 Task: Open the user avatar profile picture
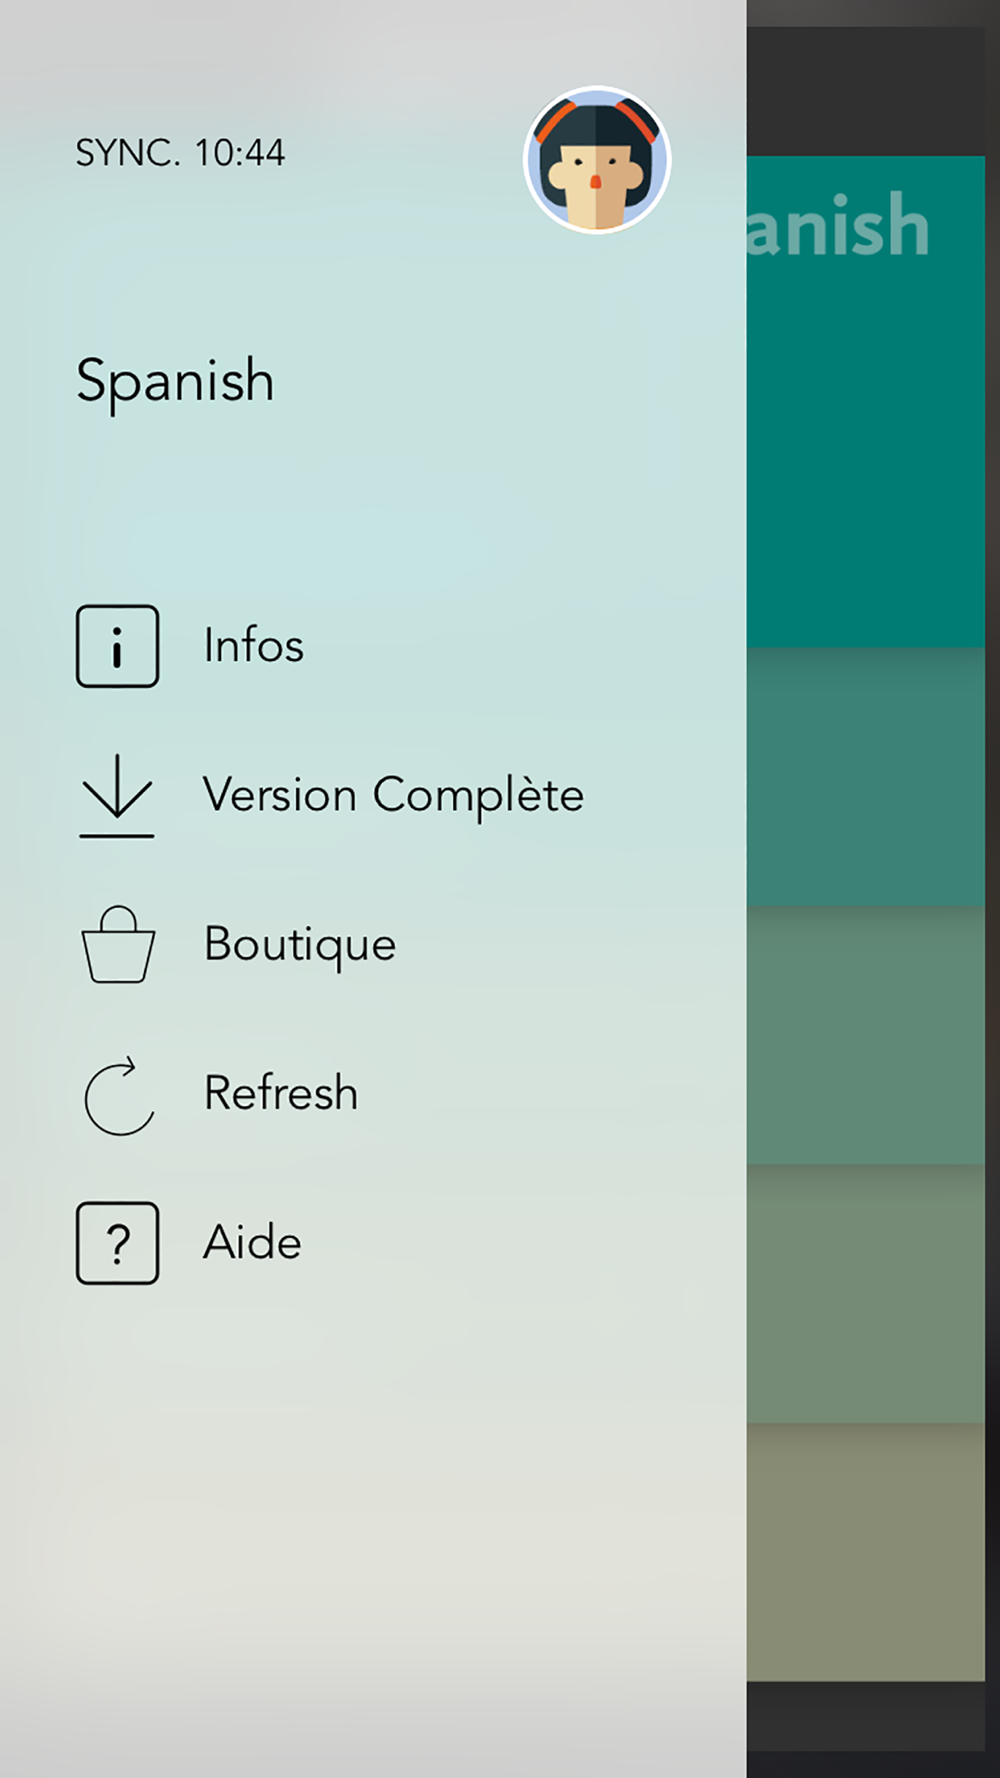(597, 160)
